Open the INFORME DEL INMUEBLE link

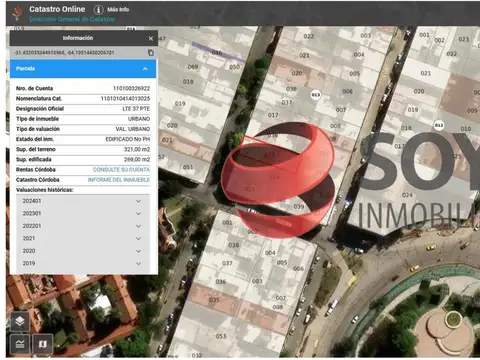[119, 180]
